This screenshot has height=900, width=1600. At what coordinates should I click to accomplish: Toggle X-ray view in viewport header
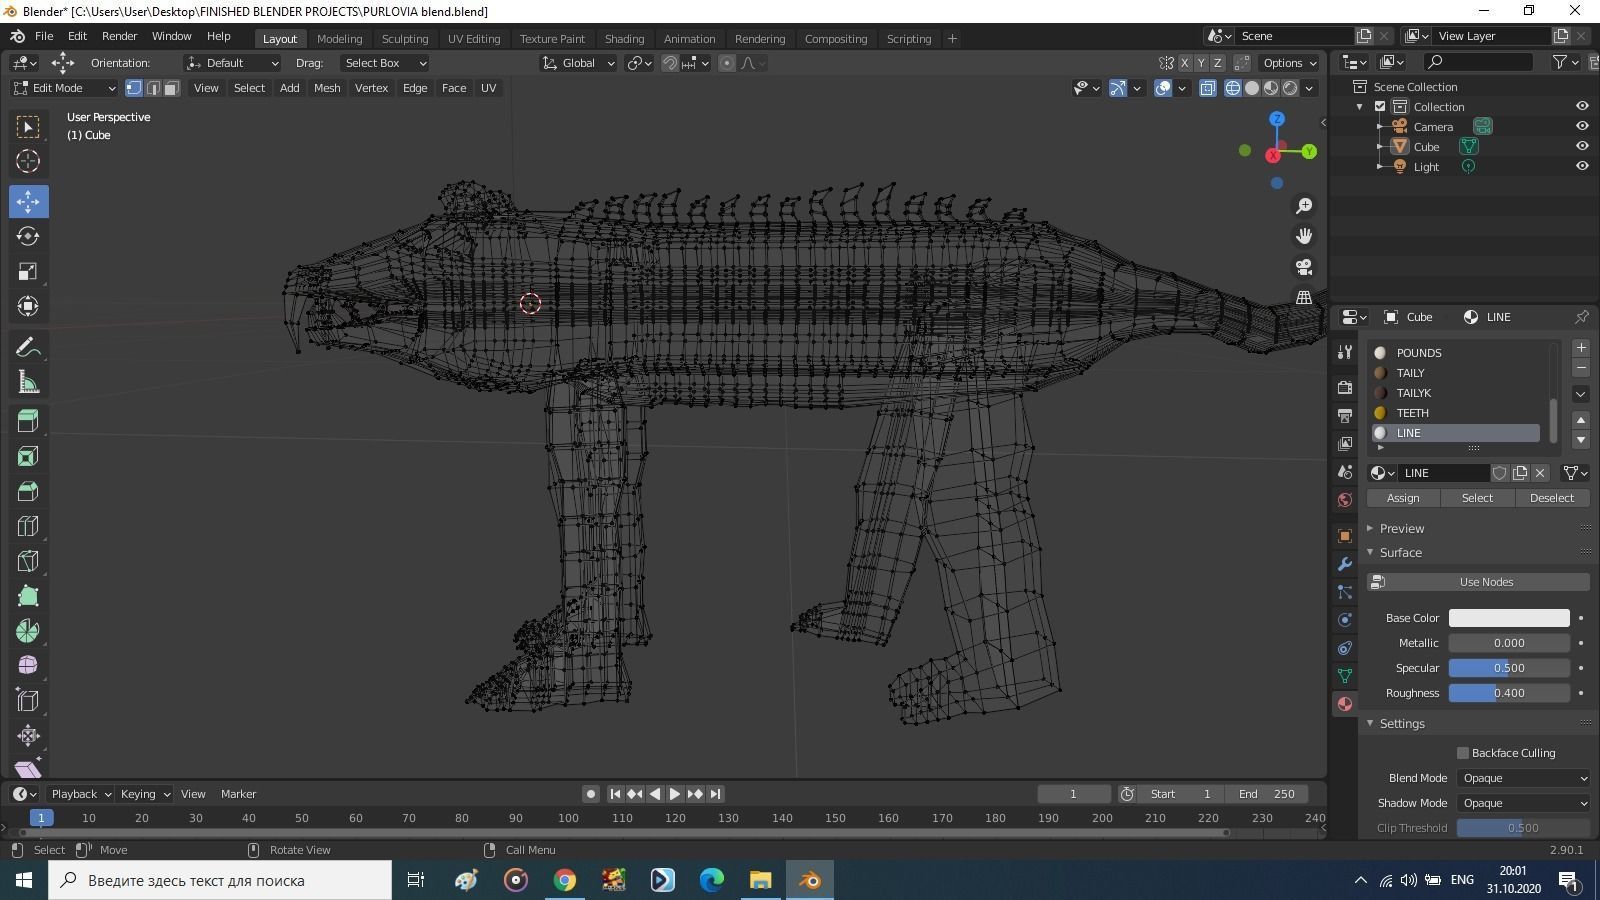coord(1208,88)
